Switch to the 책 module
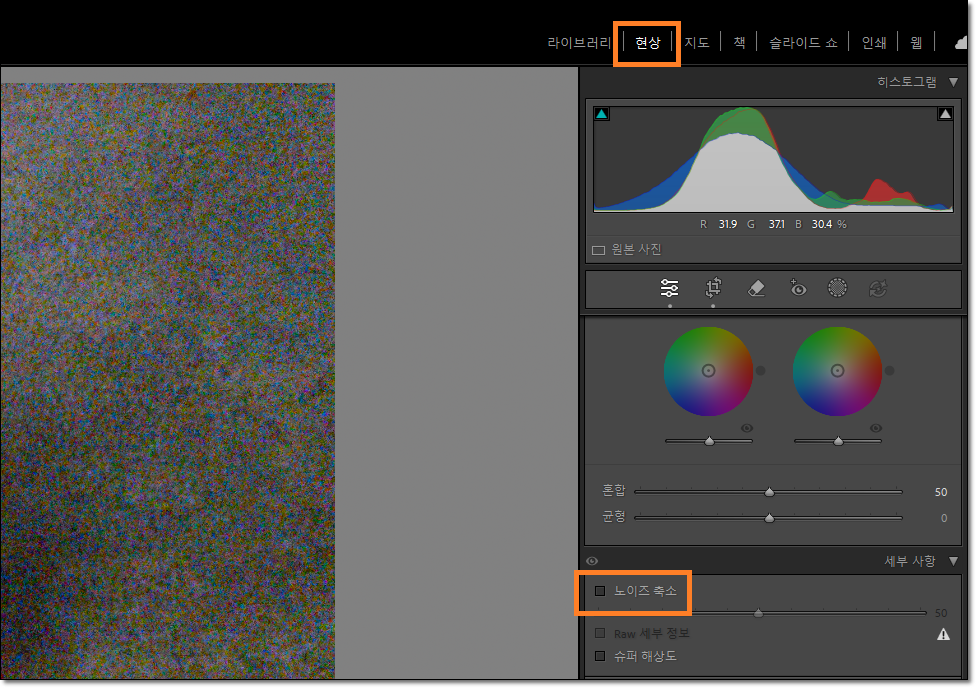 point(739,42)
